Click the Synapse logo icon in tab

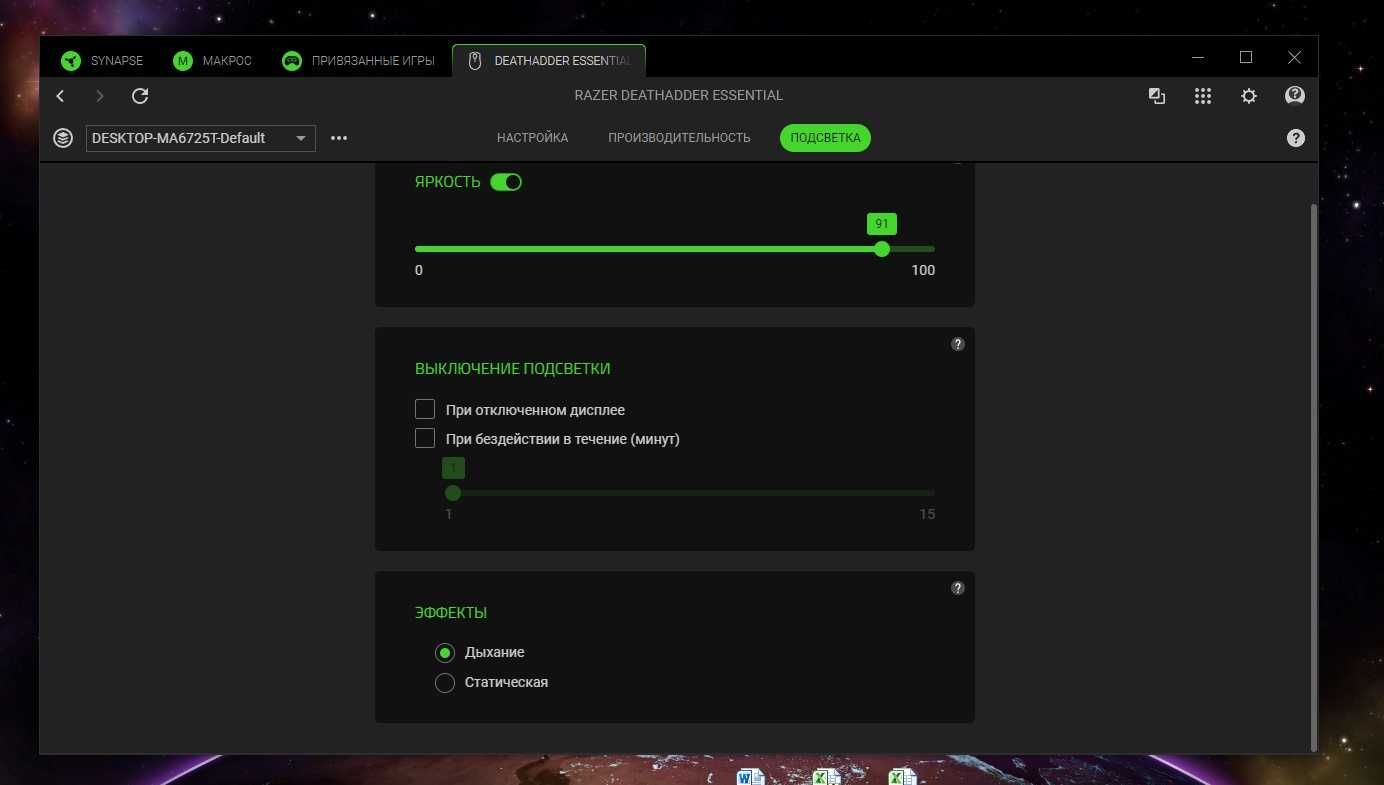(71, 61)
